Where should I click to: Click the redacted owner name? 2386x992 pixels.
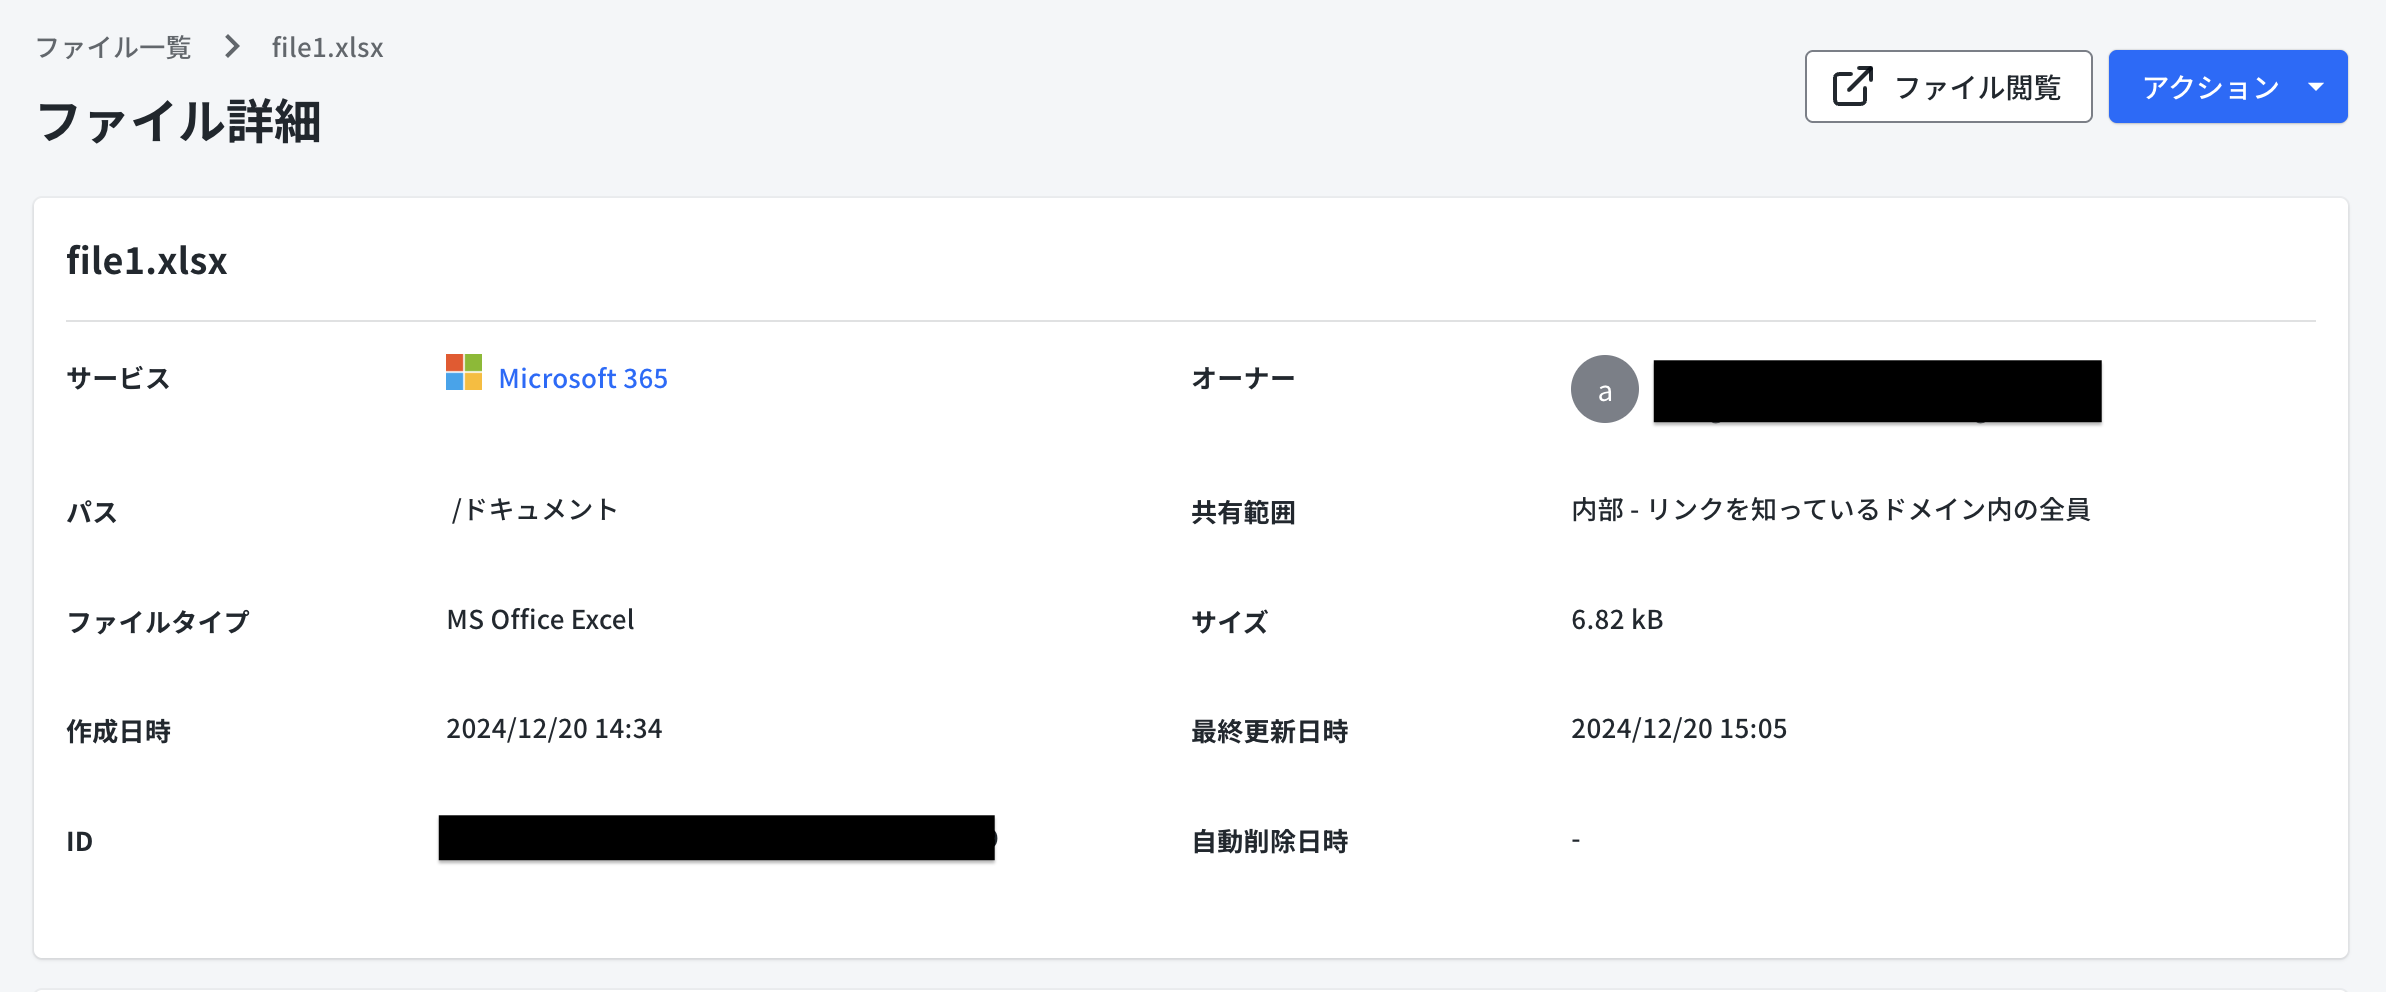(1876, 391)
